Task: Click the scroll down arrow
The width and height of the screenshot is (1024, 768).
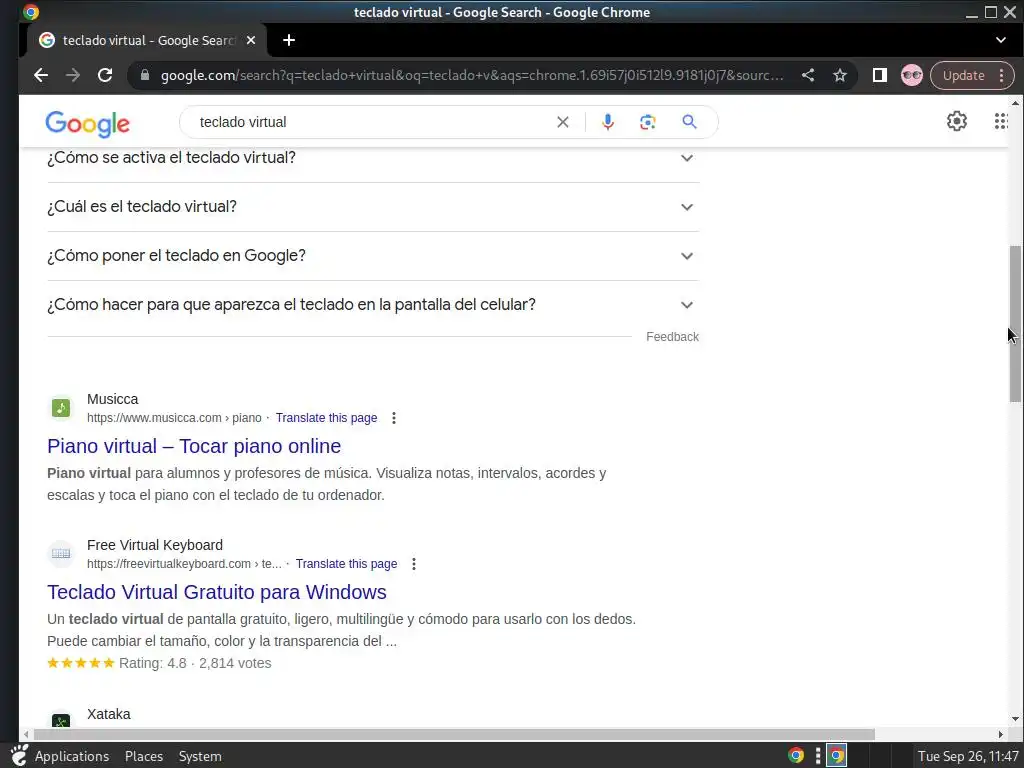Action: pos(1016,719)
